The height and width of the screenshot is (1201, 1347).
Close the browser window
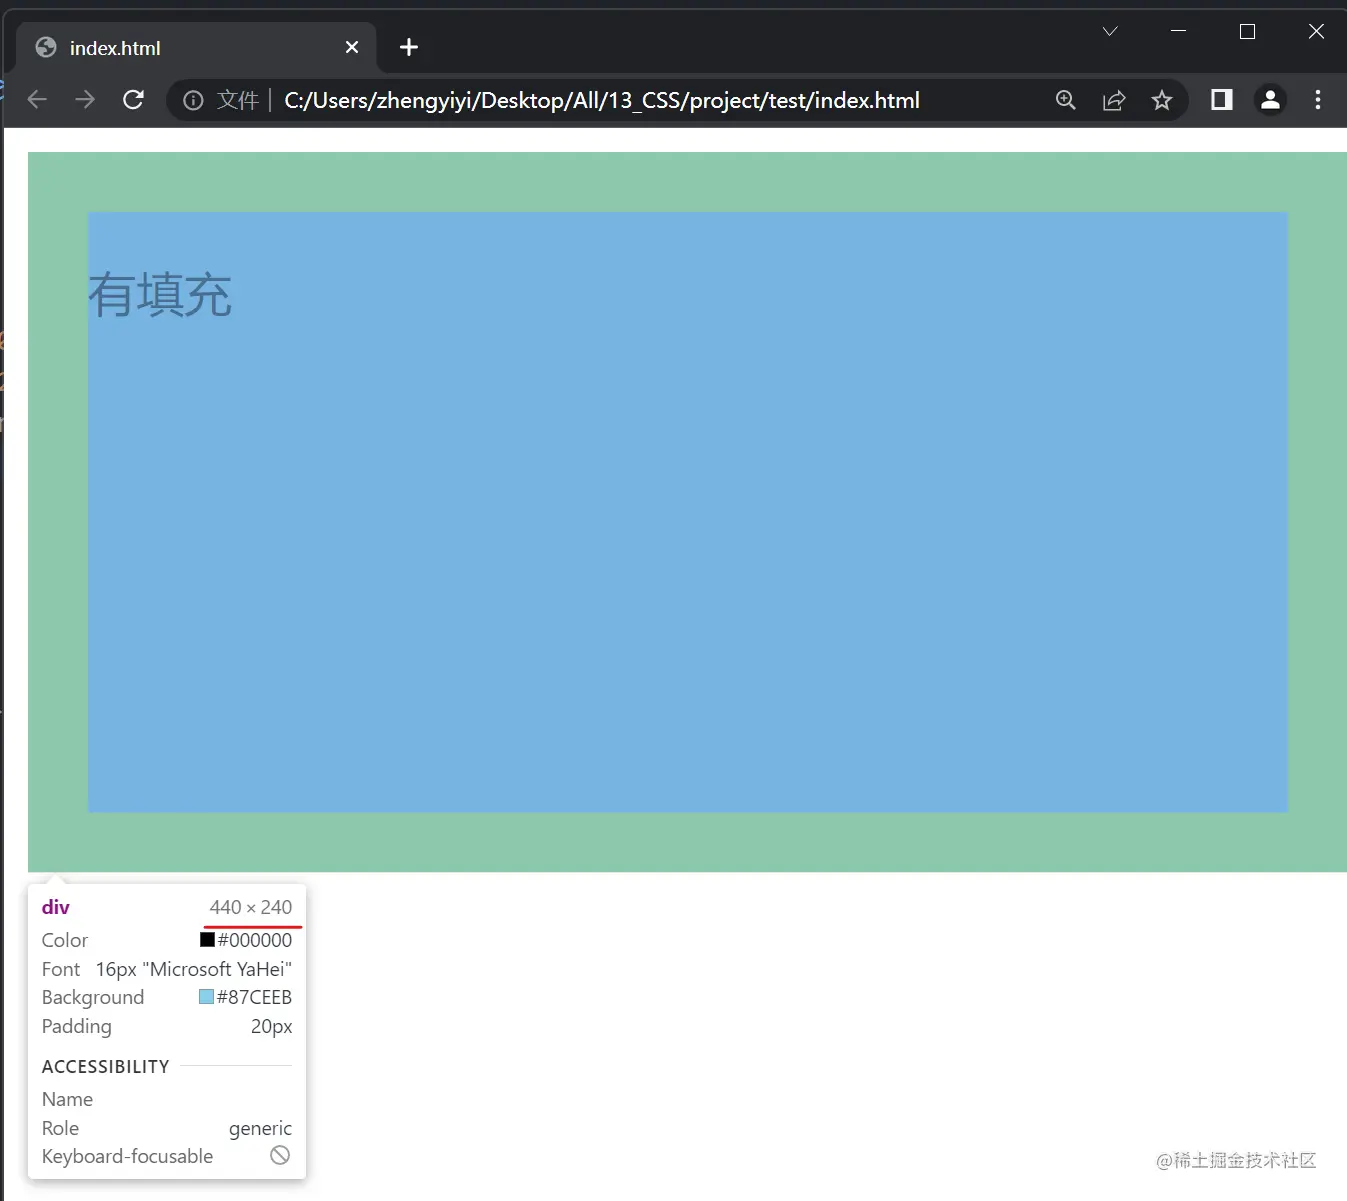click(x=1316, y=32)
